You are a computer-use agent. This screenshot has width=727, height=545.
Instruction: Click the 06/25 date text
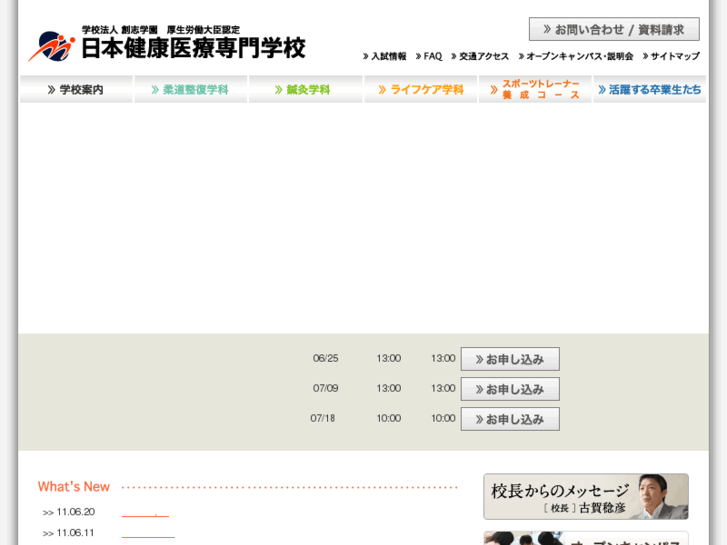click(325, 358)
